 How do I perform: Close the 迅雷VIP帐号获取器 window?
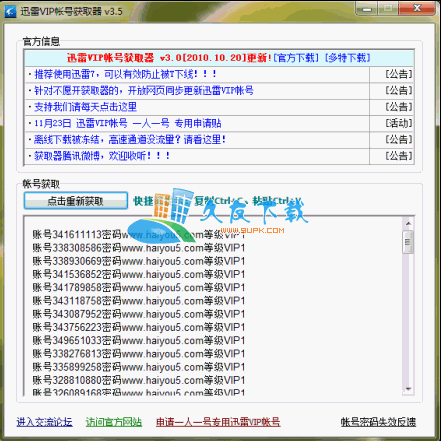click(417, 8)
